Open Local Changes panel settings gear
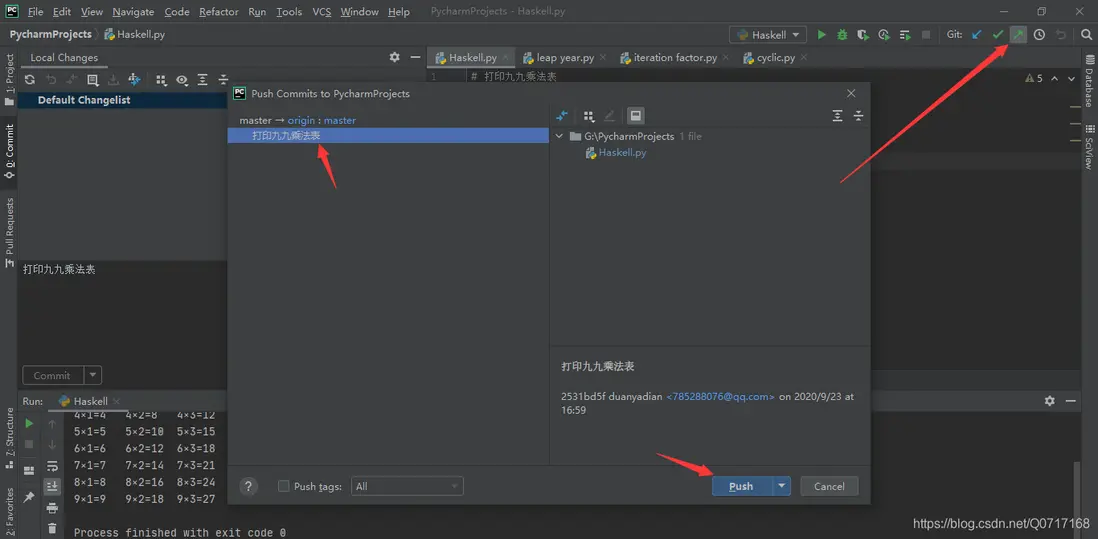Screen dimensions: 1098x539 [394, 57]
